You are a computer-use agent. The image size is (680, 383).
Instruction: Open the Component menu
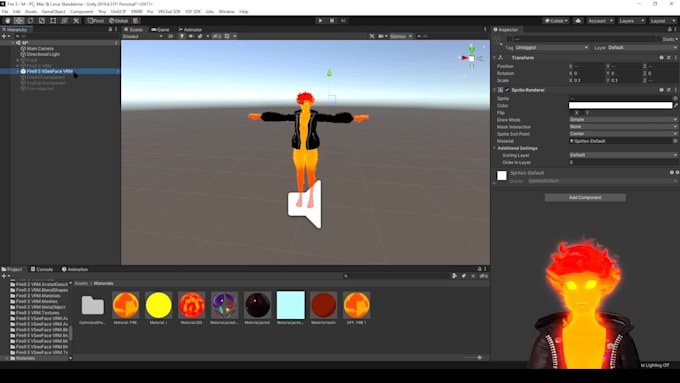[81, 12]
